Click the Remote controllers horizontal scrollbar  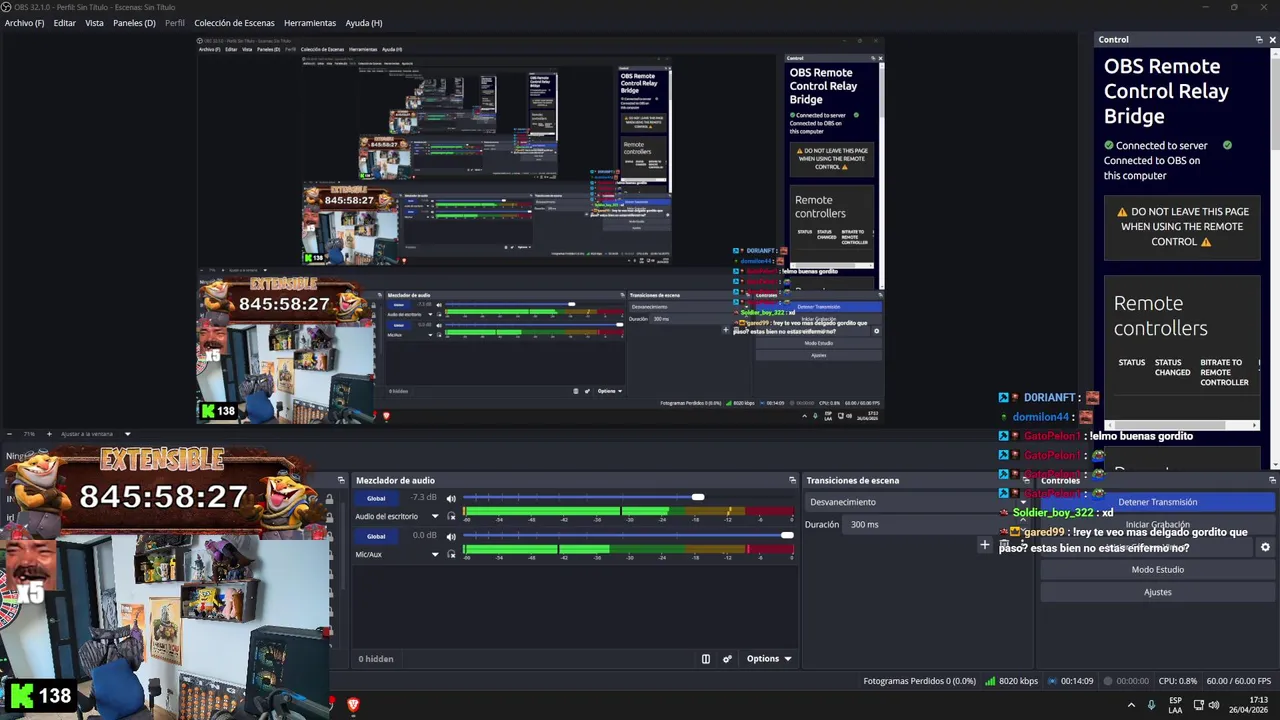coord(1181,425)
